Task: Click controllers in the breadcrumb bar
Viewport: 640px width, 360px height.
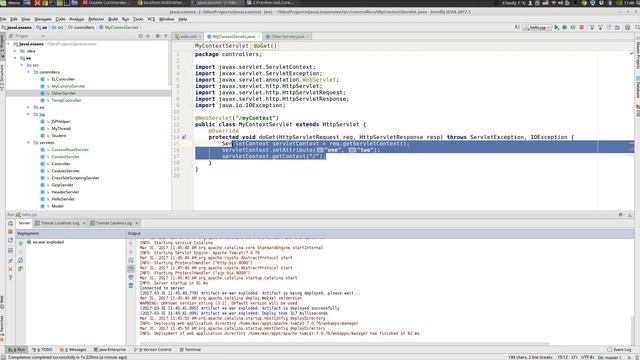Action: (81, 27)
